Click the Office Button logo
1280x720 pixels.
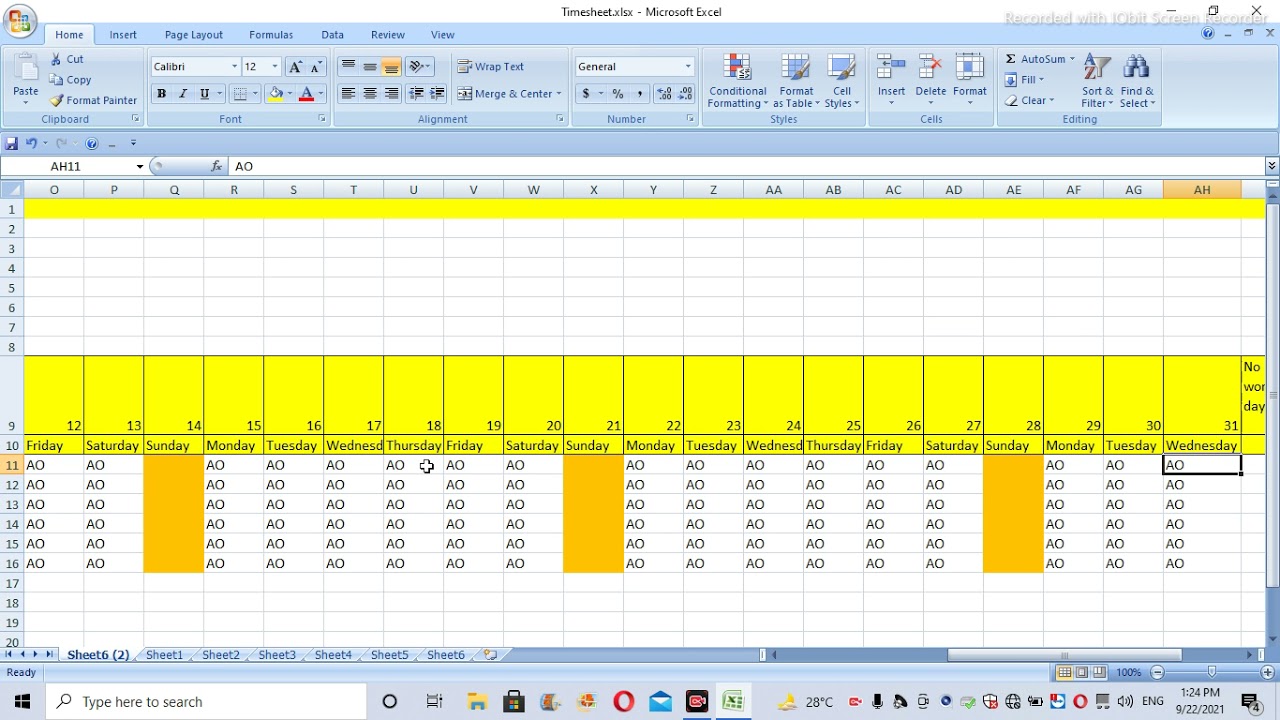(x=20, y=21)
